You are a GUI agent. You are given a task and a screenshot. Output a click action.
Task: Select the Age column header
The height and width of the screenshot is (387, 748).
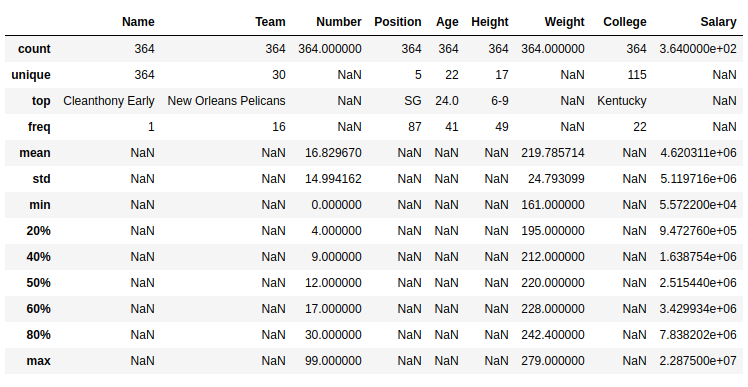click(x=447, y=22)
